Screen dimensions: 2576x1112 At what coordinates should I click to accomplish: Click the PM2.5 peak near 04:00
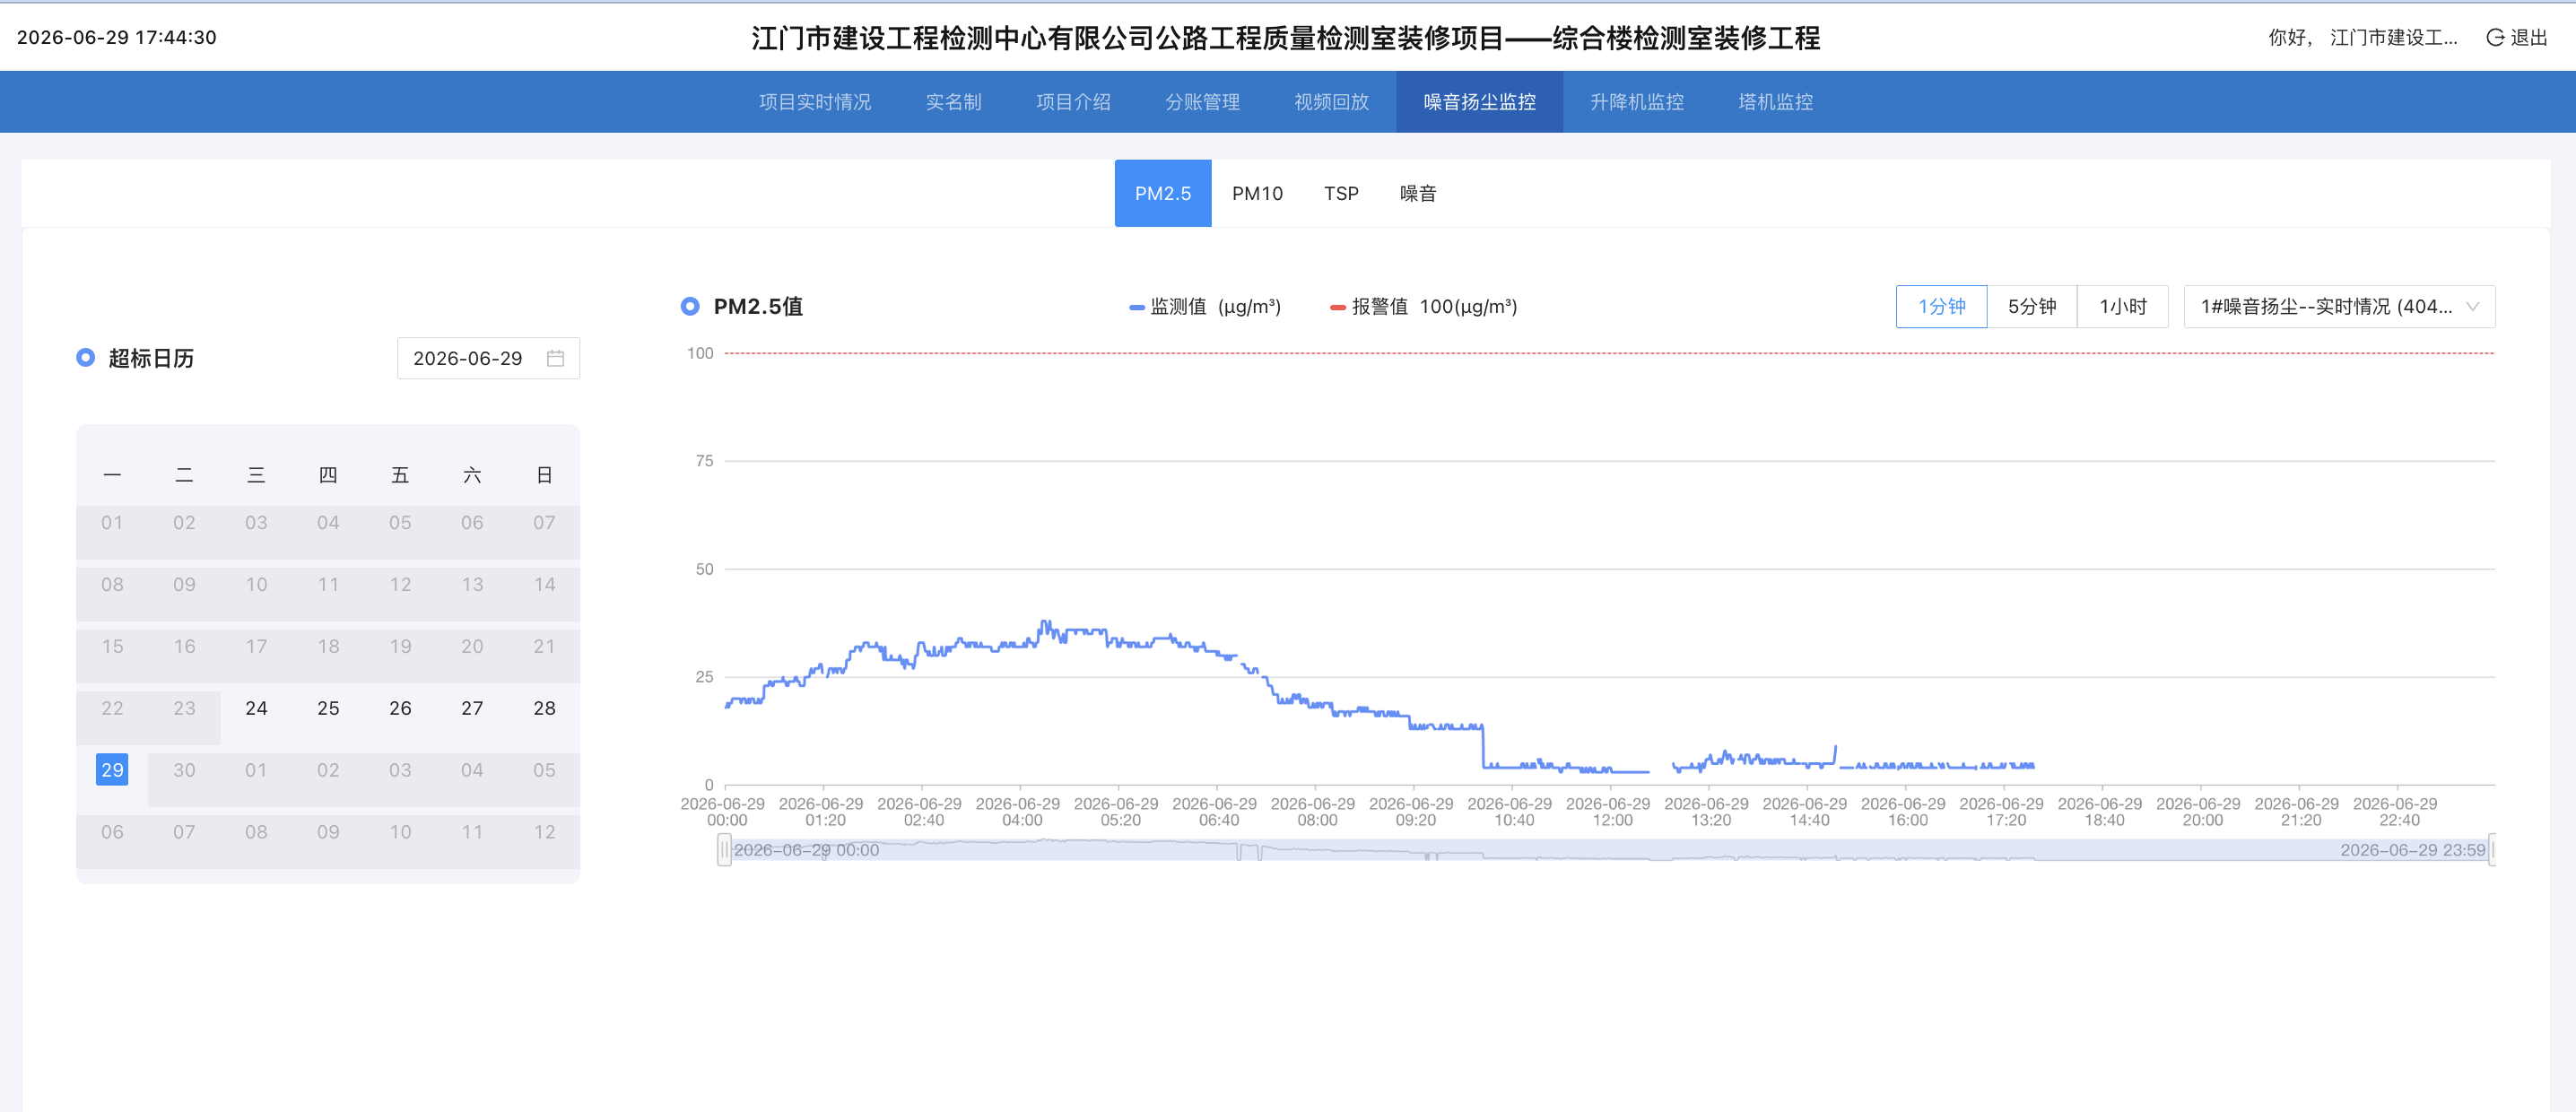(x=1044, y=622)
